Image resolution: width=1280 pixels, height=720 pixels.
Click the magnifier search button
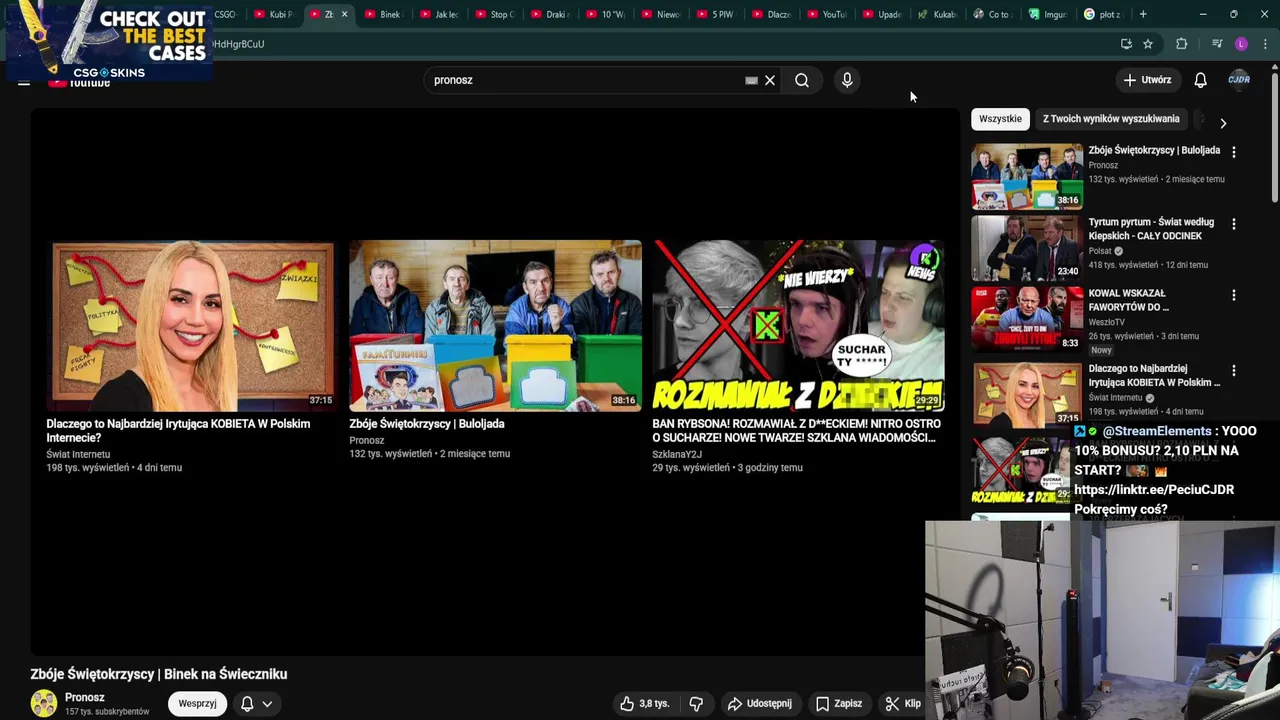802,80
